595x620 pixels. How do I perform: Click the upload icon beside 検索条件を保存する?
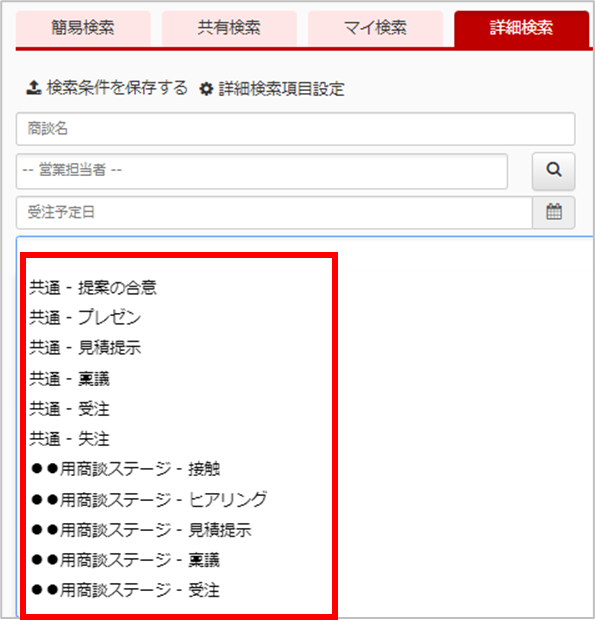[x=34, y=88]
